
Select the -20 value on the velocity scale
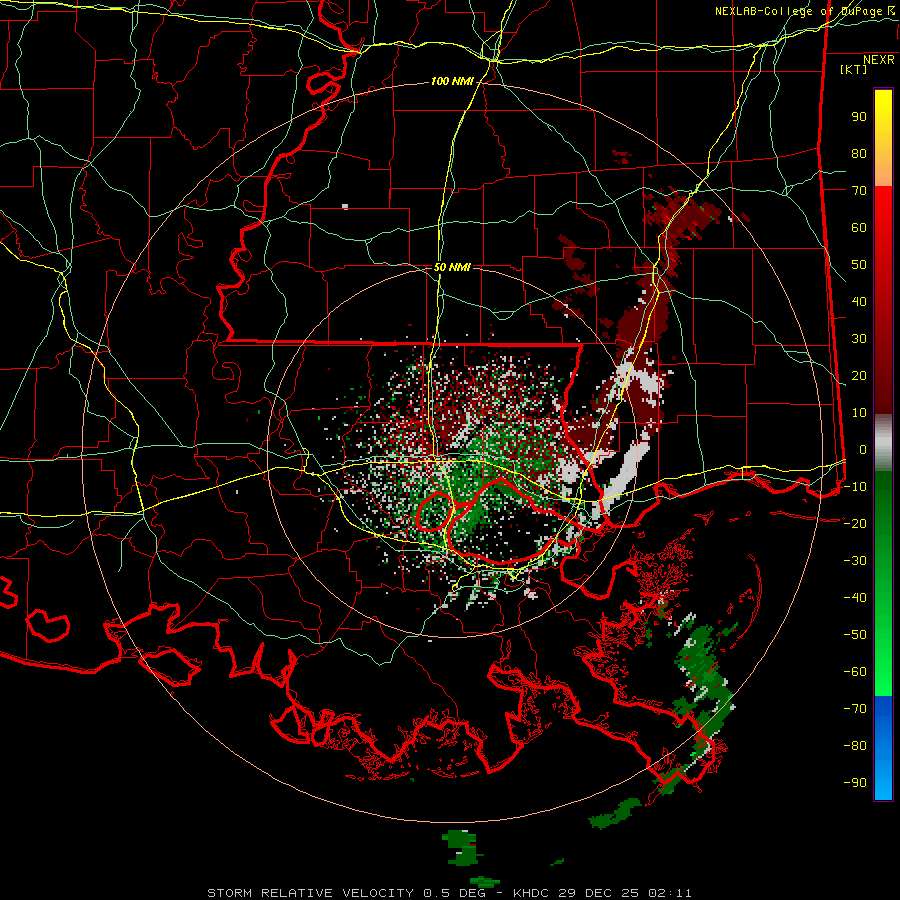[855, 524]
